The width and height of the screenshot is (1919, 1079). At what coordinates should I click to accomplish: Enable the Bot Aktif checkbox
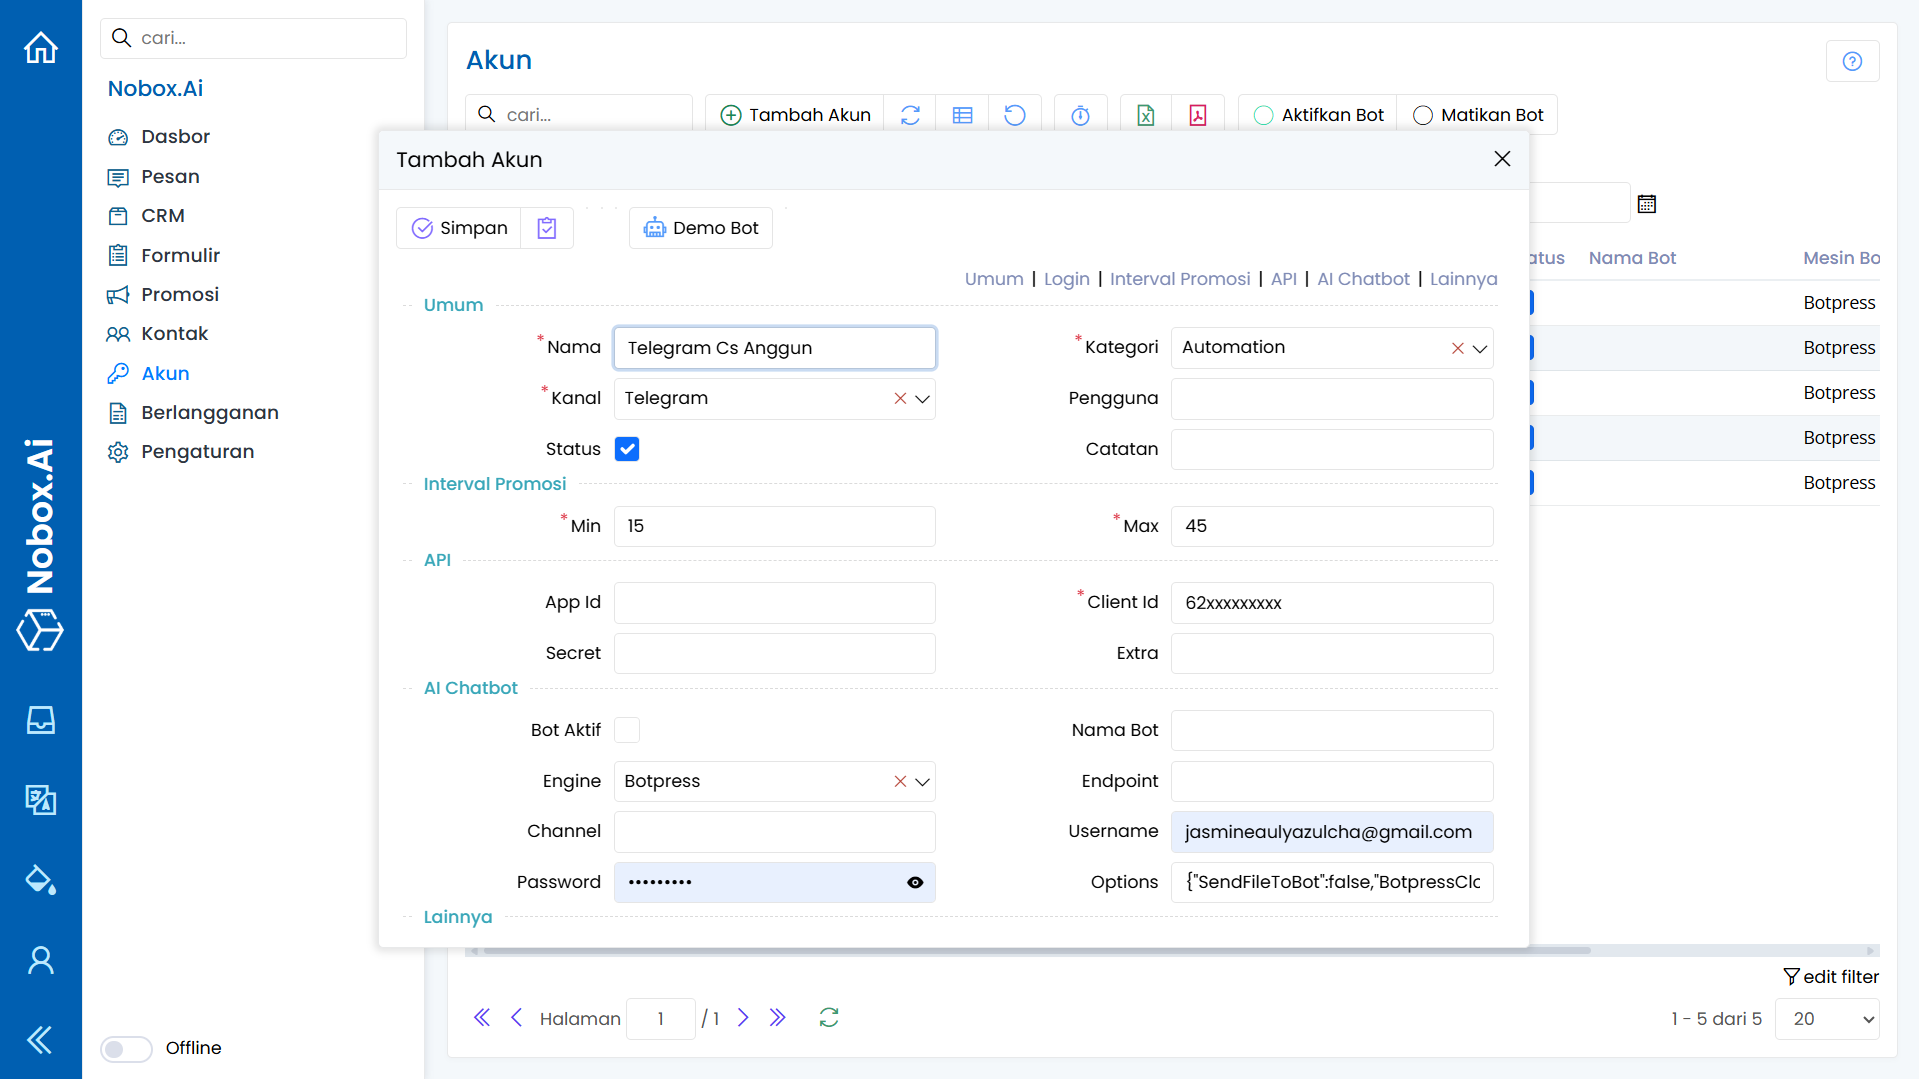click(627, 730)
